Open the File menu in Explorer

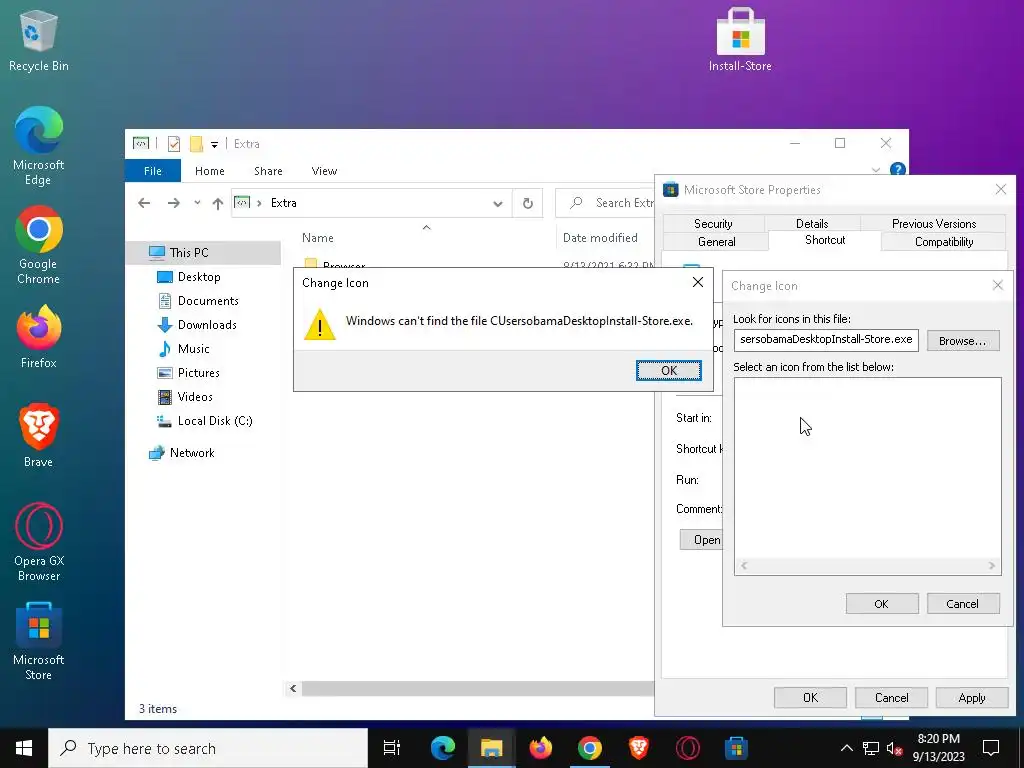click(153, 171)
